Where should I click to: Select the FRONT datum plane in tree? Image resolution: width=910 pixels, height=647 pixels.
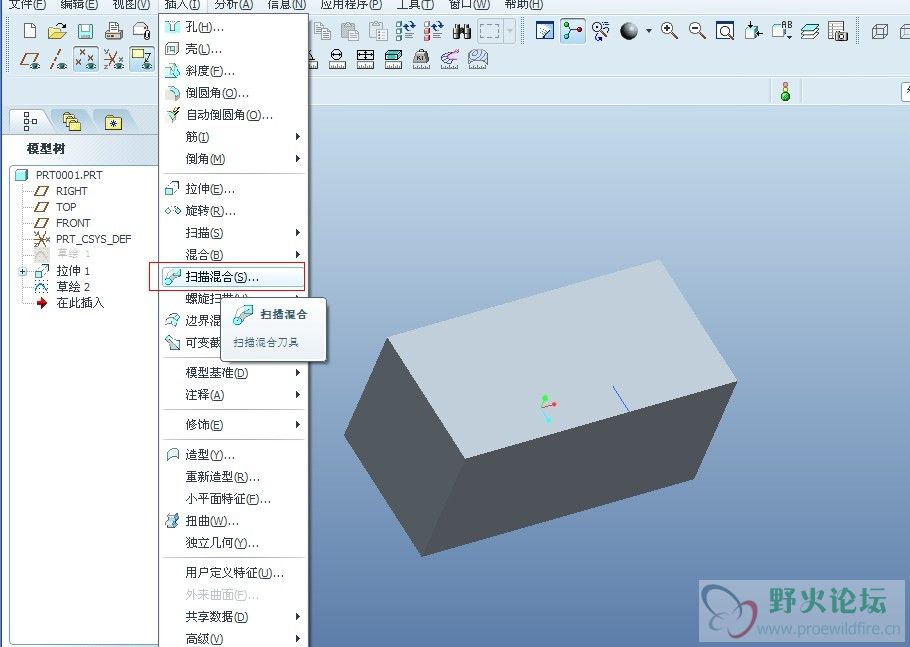(x=73, y=223)
